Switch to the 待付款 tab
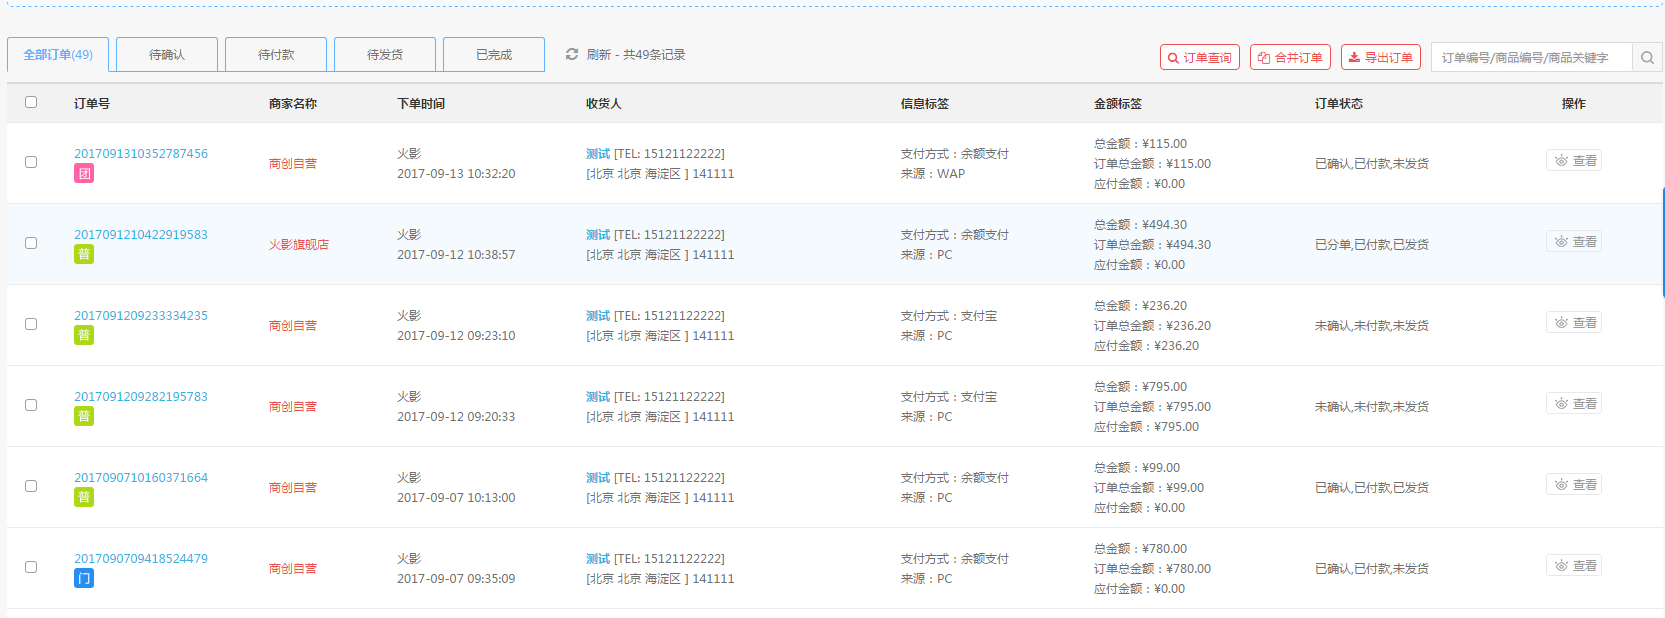The height and width of the screenshot is (618, 1665). click(x=276, y=55)
